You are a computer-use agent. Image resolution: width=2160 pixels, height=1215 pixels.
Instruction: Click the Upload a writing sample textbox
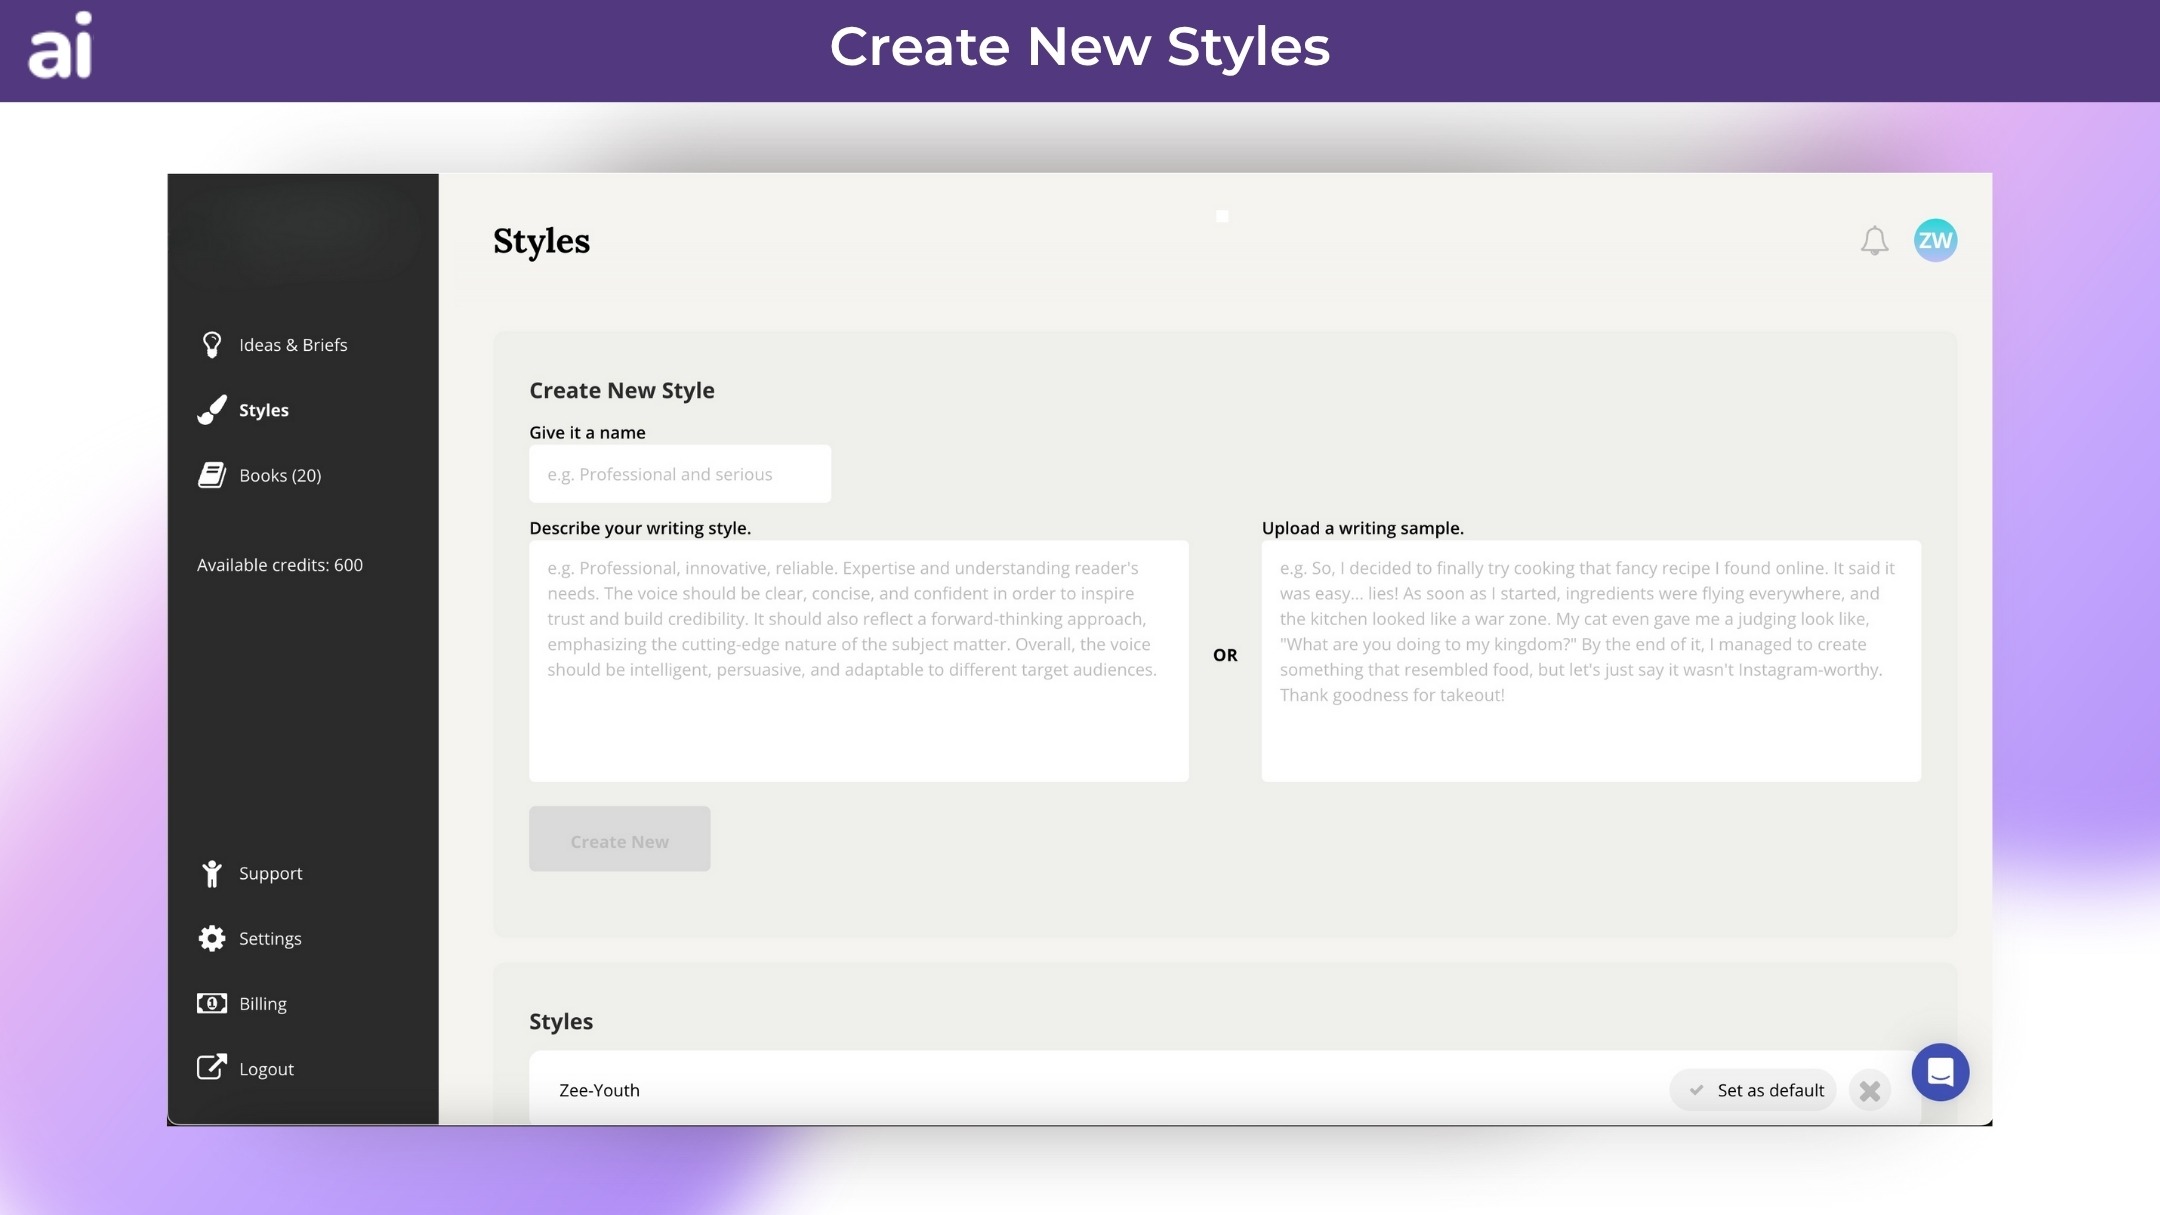tap(1590, 661)
